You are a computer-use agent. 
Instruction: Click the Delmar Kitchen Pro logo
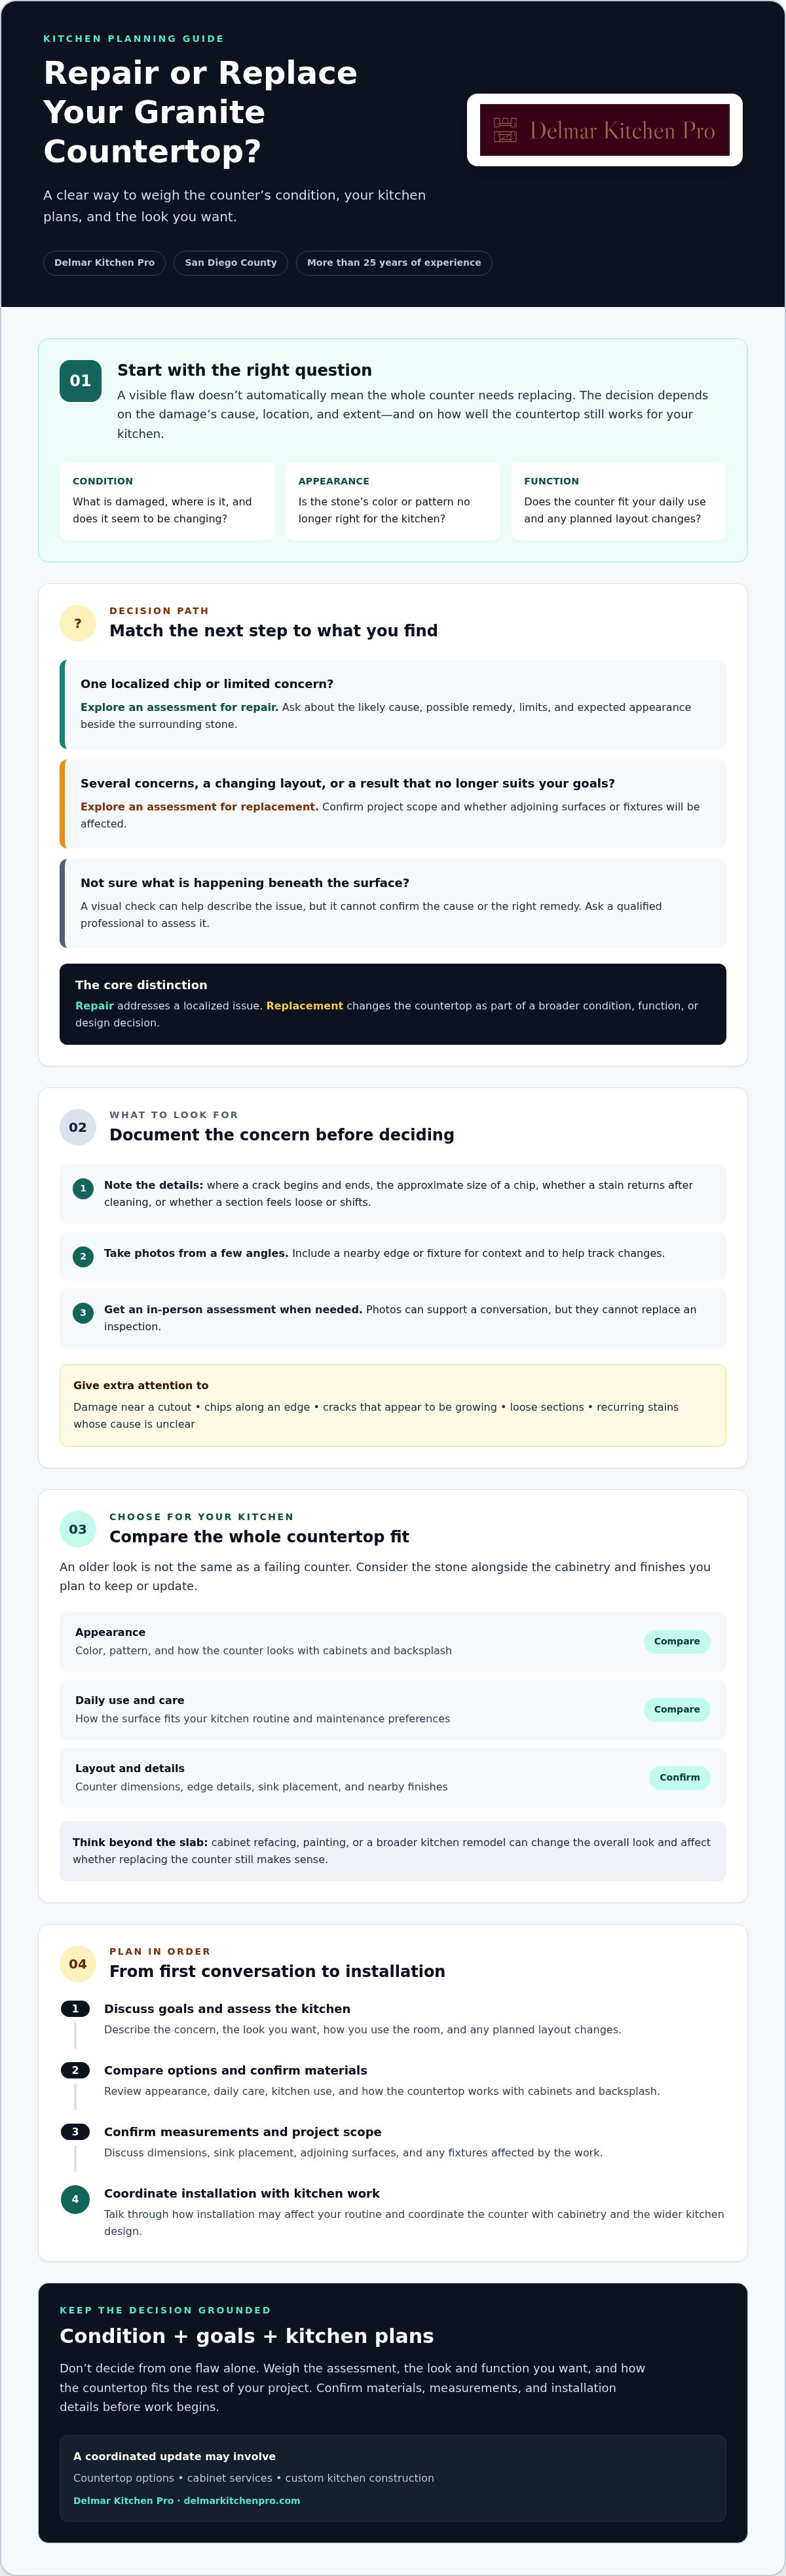pyautogui.click(x=604, y=130)
